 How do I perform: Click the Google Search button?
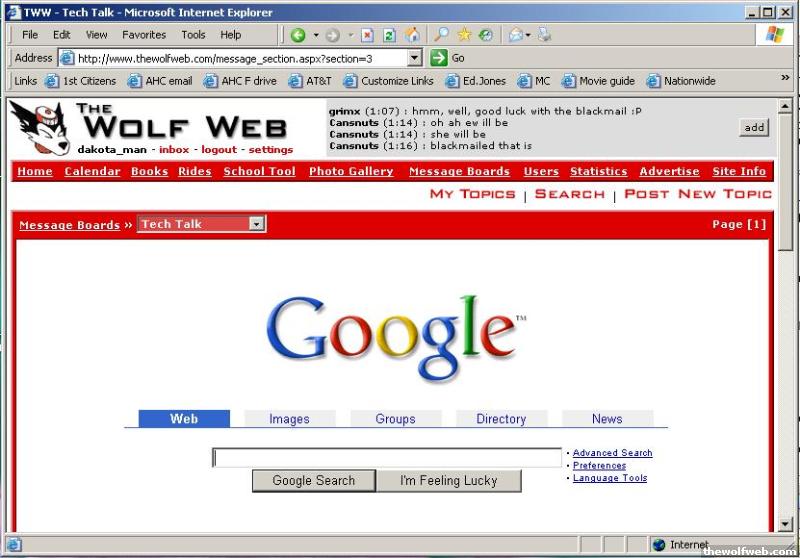[314, 481]
